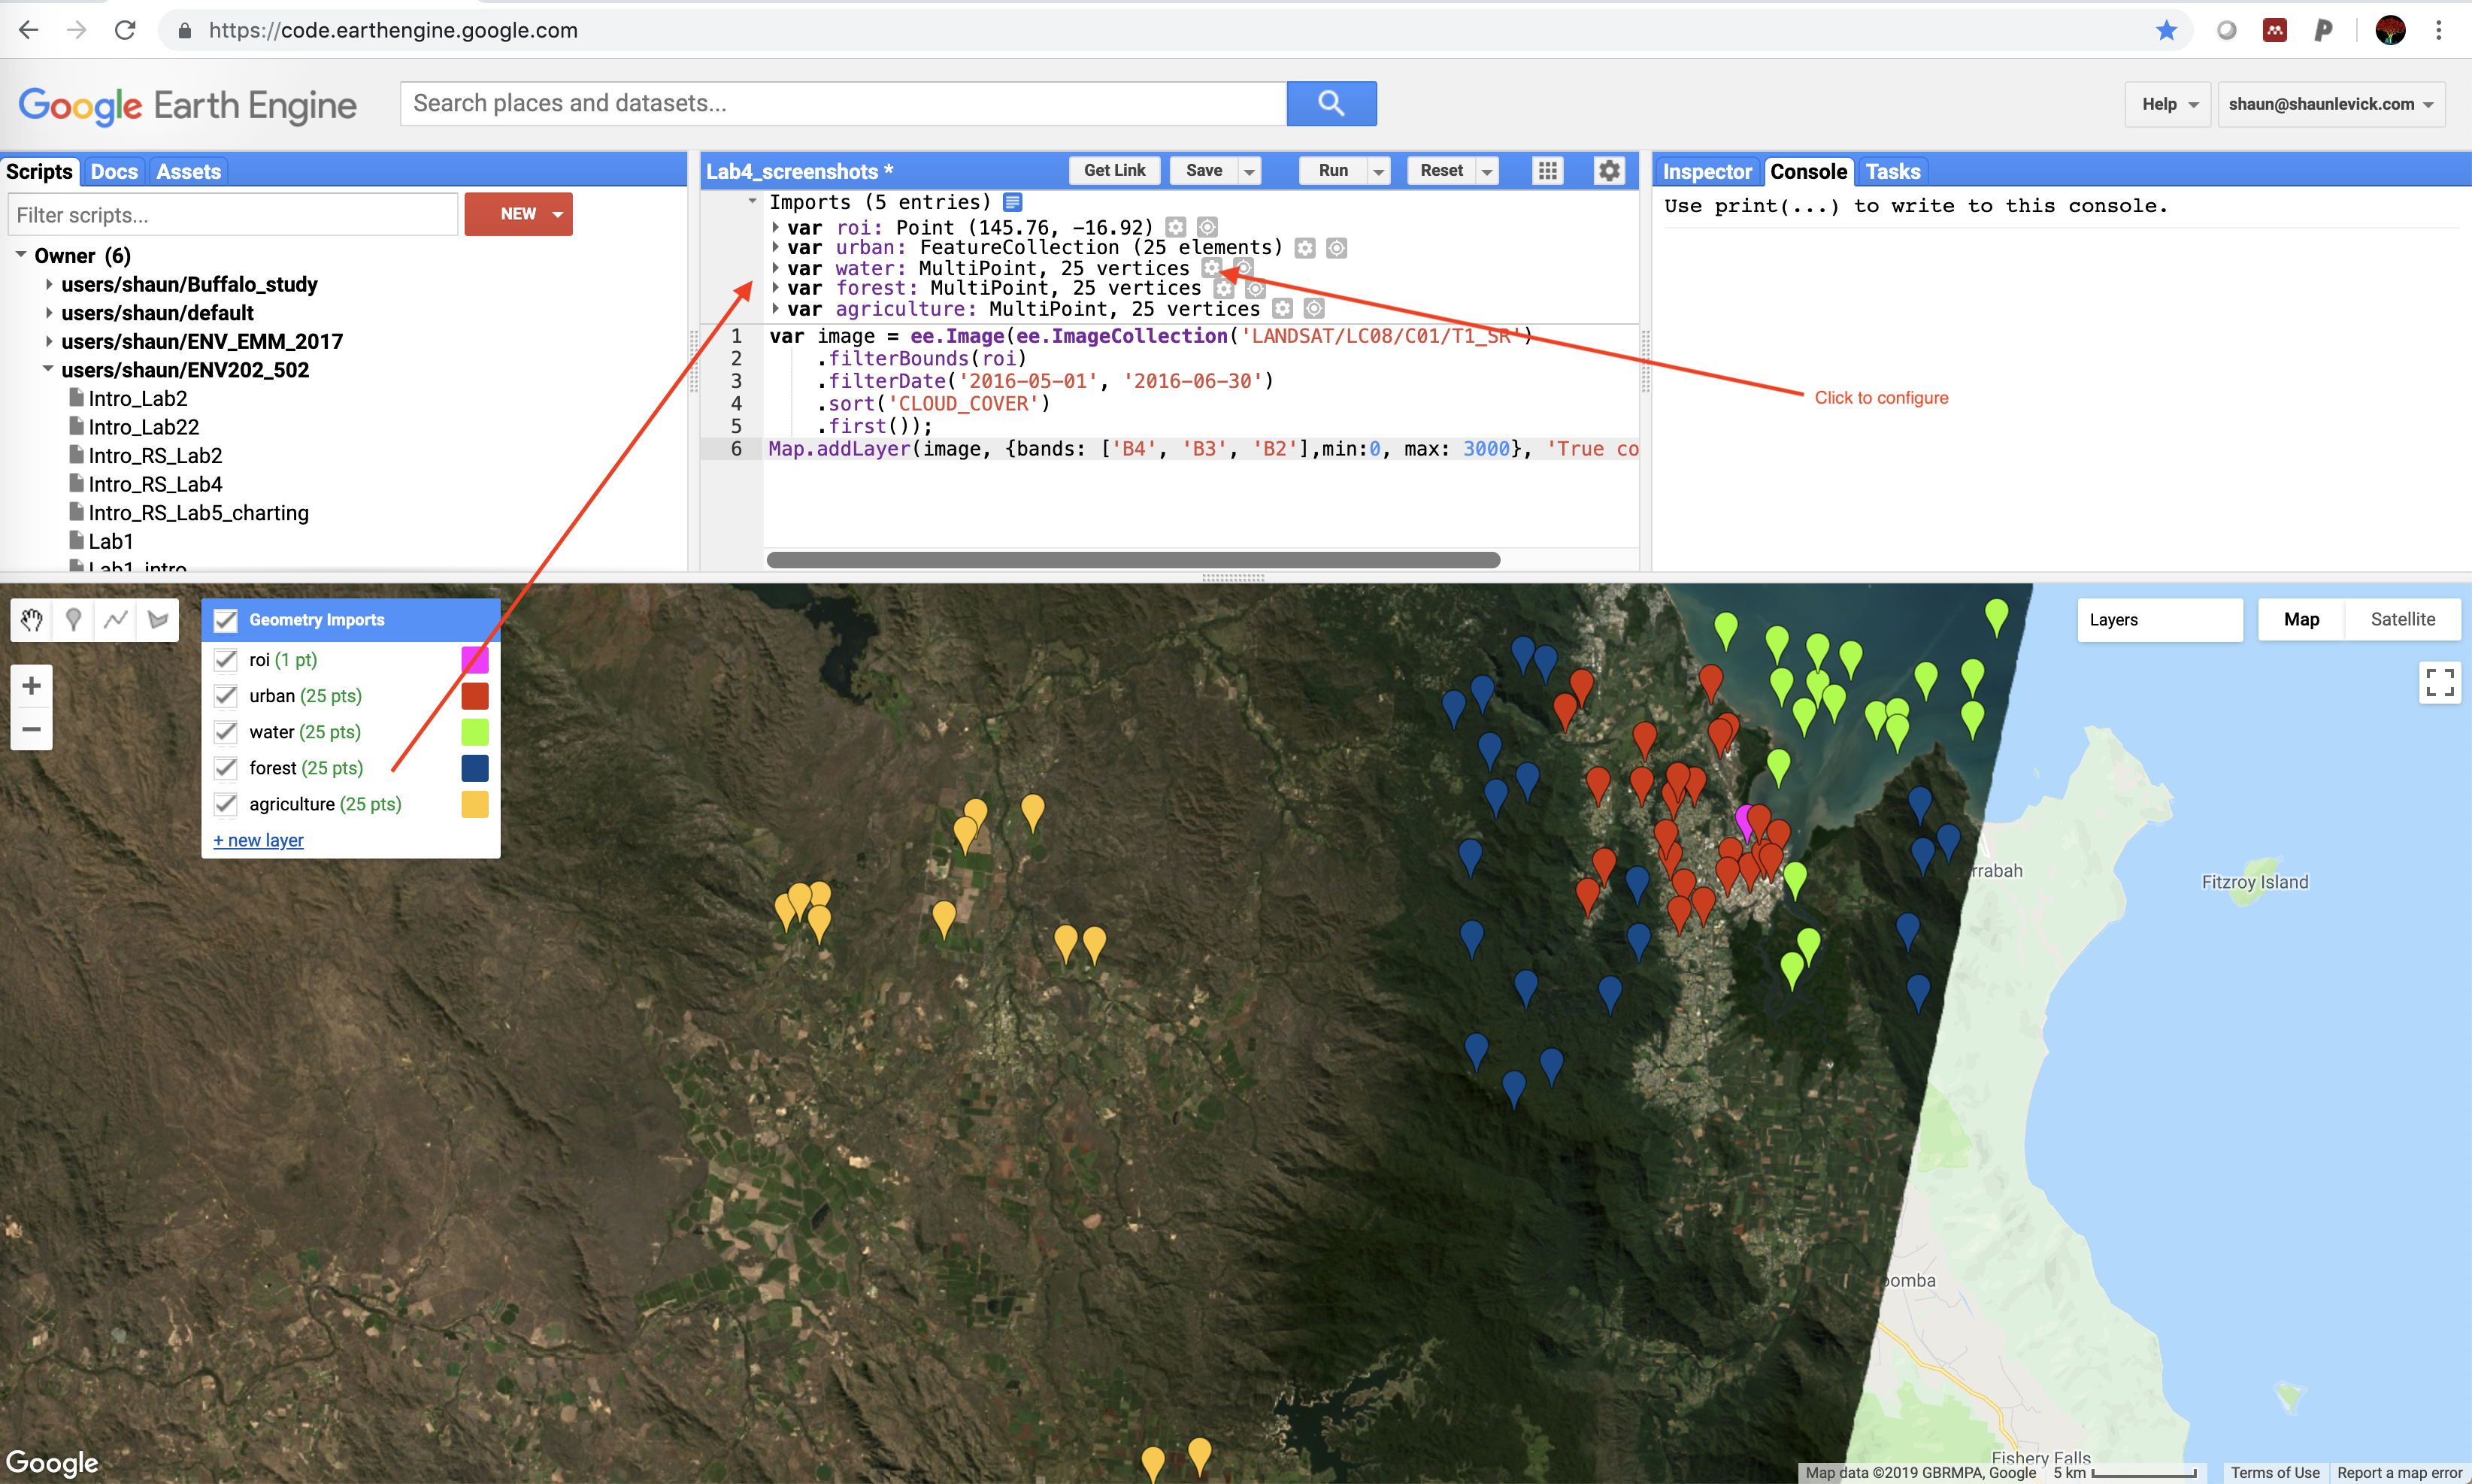The image size is (2472, 1484).
Task: Expand the var urban import
Action: [x=776, y=247]
